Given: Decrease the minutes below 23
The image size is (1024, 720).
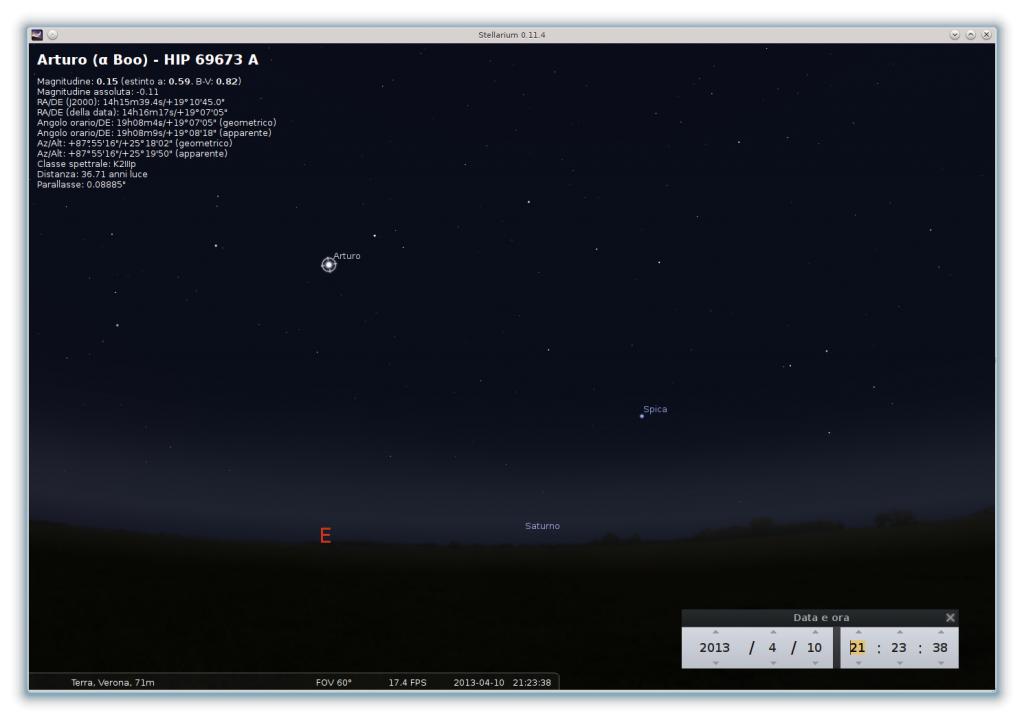Looking at the screenshot, I should 899,663.
